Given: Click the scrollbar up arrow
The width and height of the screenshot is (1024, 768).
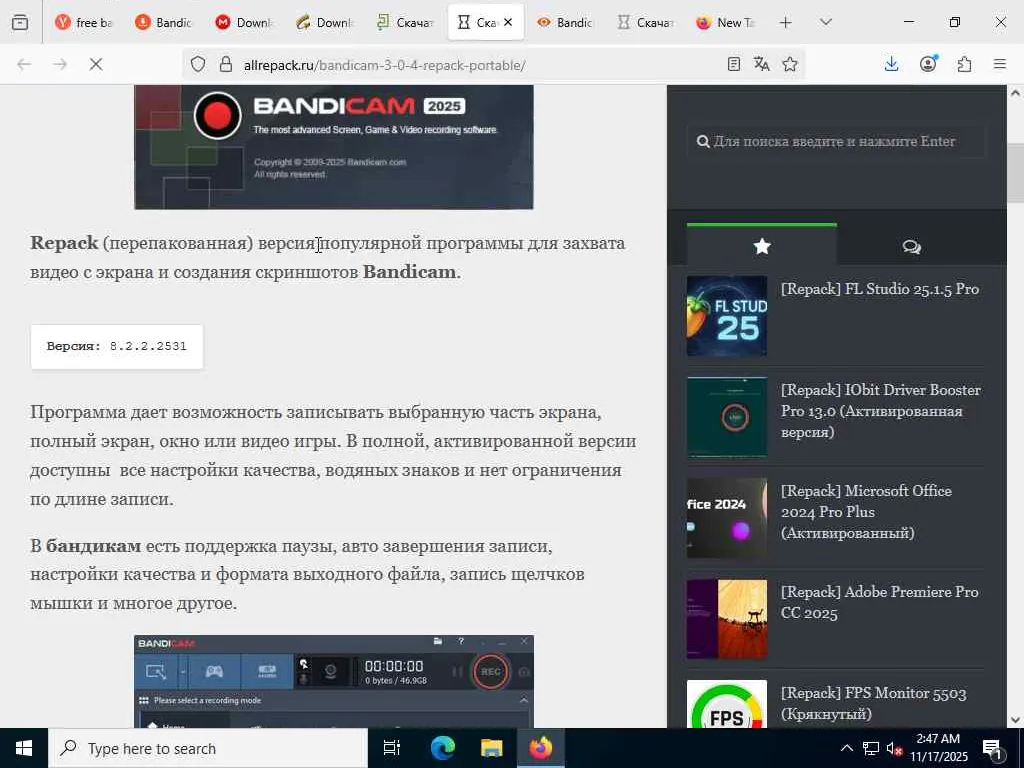Looking at the screenshot, I should [1015, 93].
